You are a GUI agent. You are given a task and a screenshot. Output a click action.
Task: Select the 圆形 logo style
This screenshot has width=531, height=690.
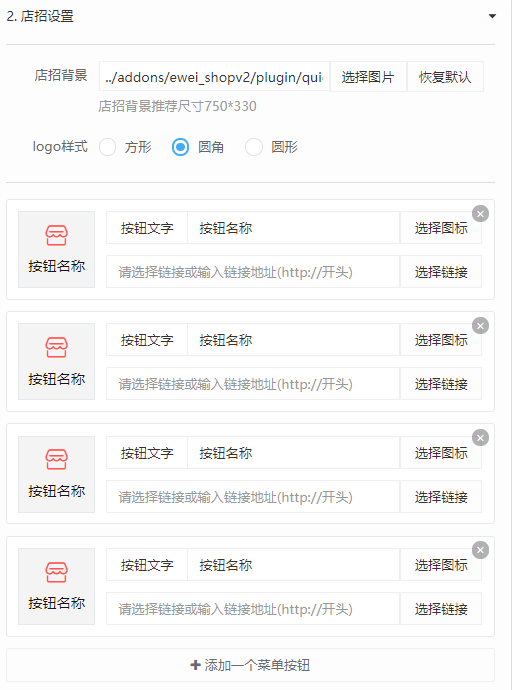tap(254, 147)
